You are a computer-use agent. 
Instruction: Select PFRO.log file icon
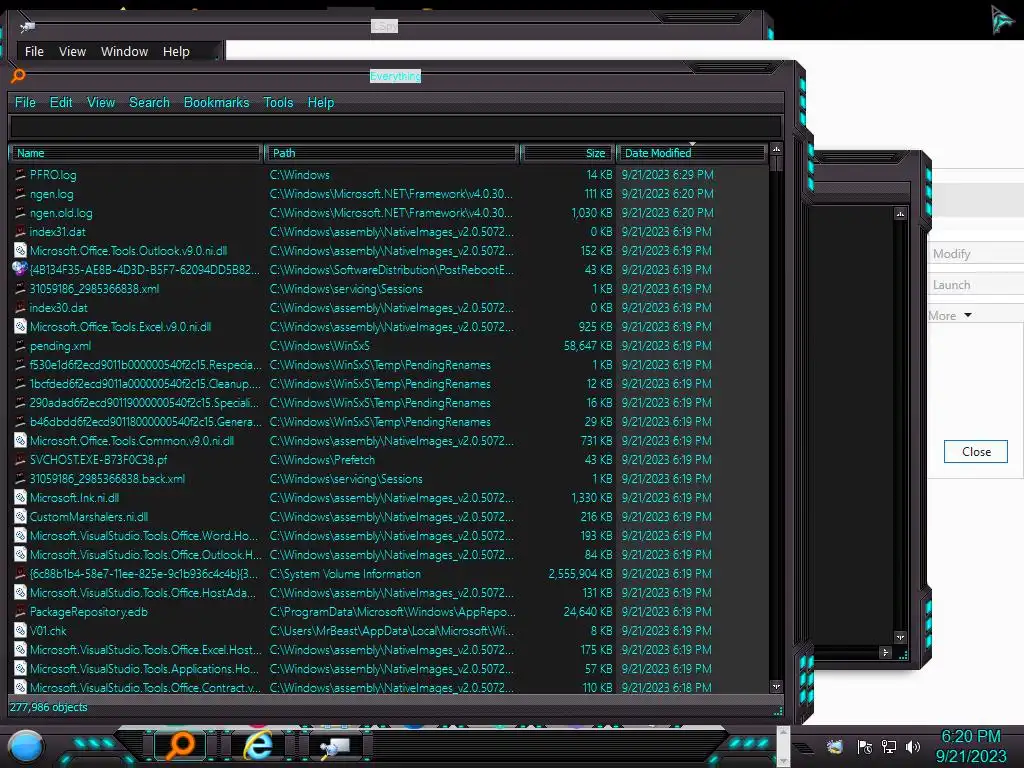[x=20, y=175]
